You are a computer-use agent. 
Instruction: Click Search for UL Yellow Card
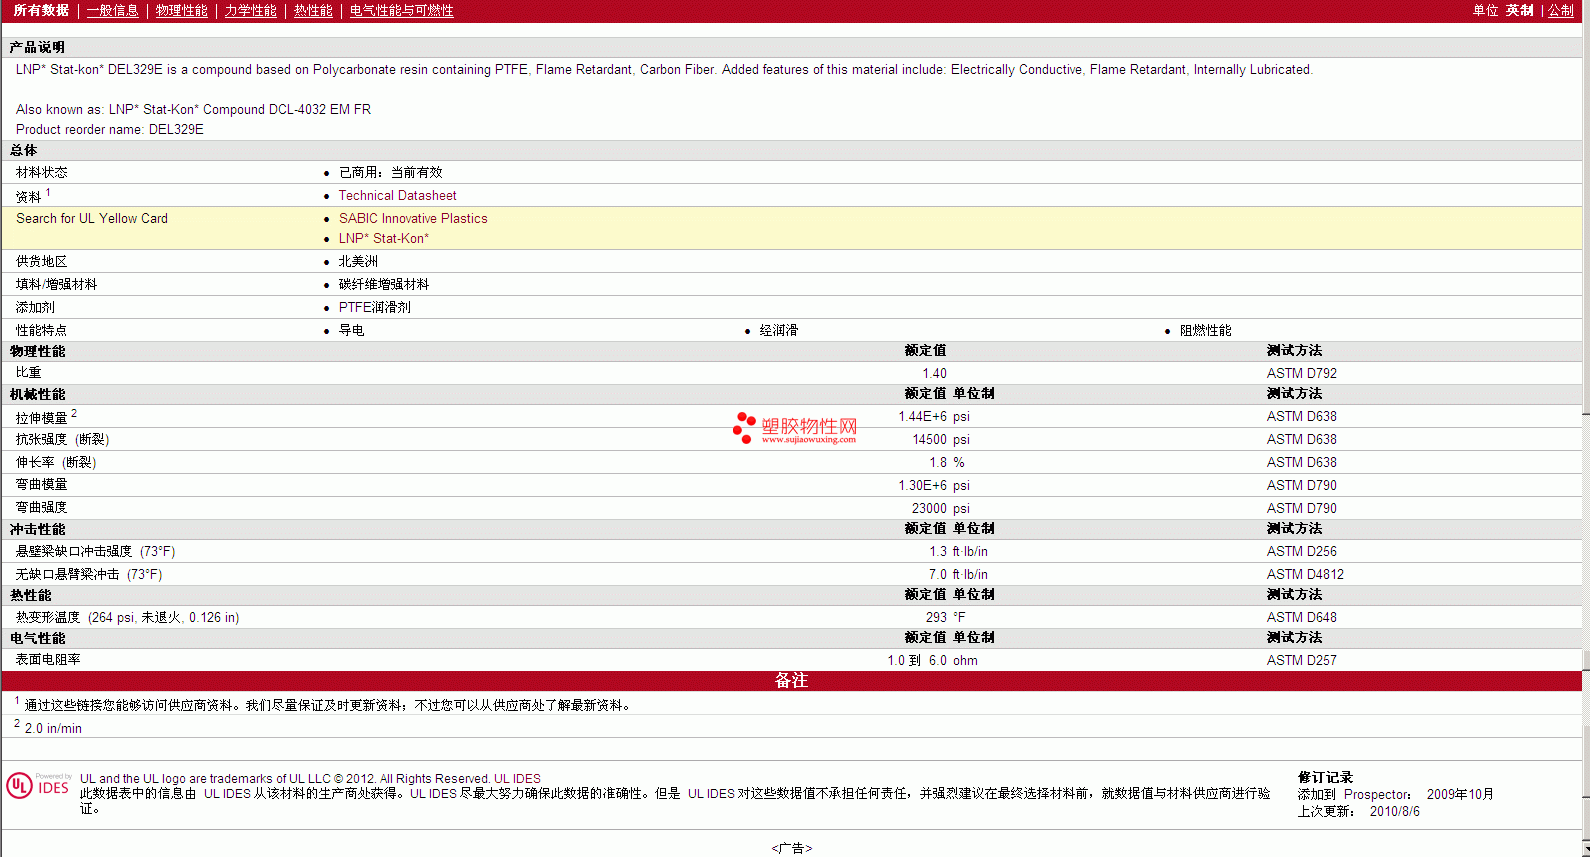click(x=92, y=219)
